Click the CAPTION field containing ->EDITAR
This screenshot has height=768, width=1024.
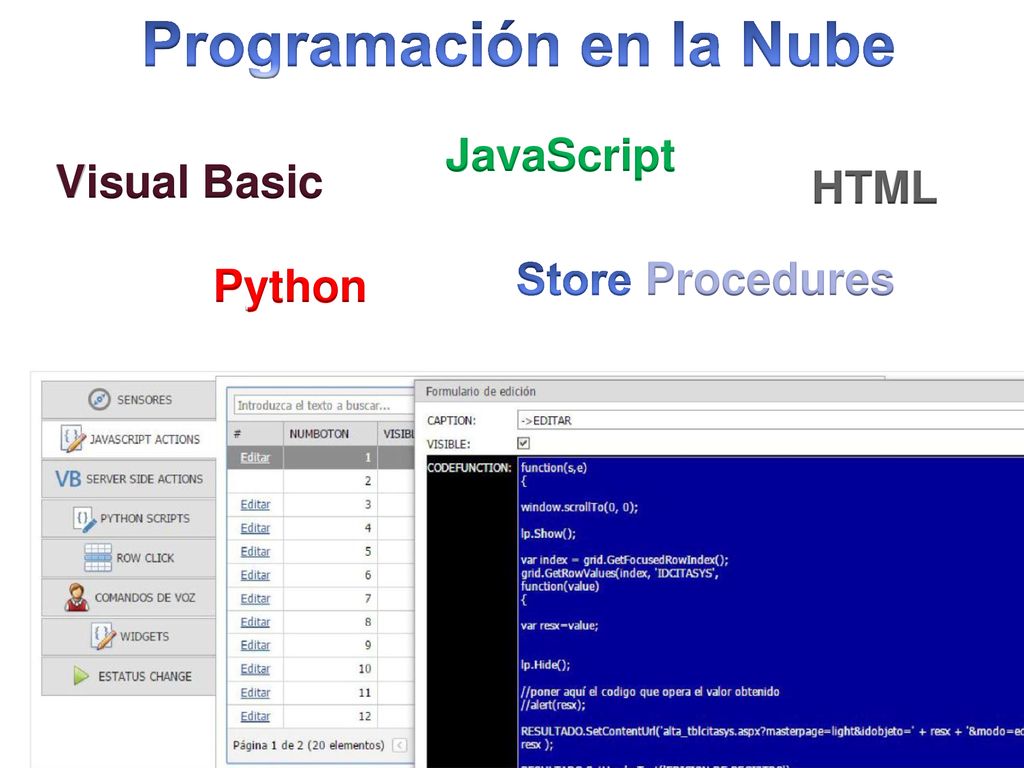771,421
